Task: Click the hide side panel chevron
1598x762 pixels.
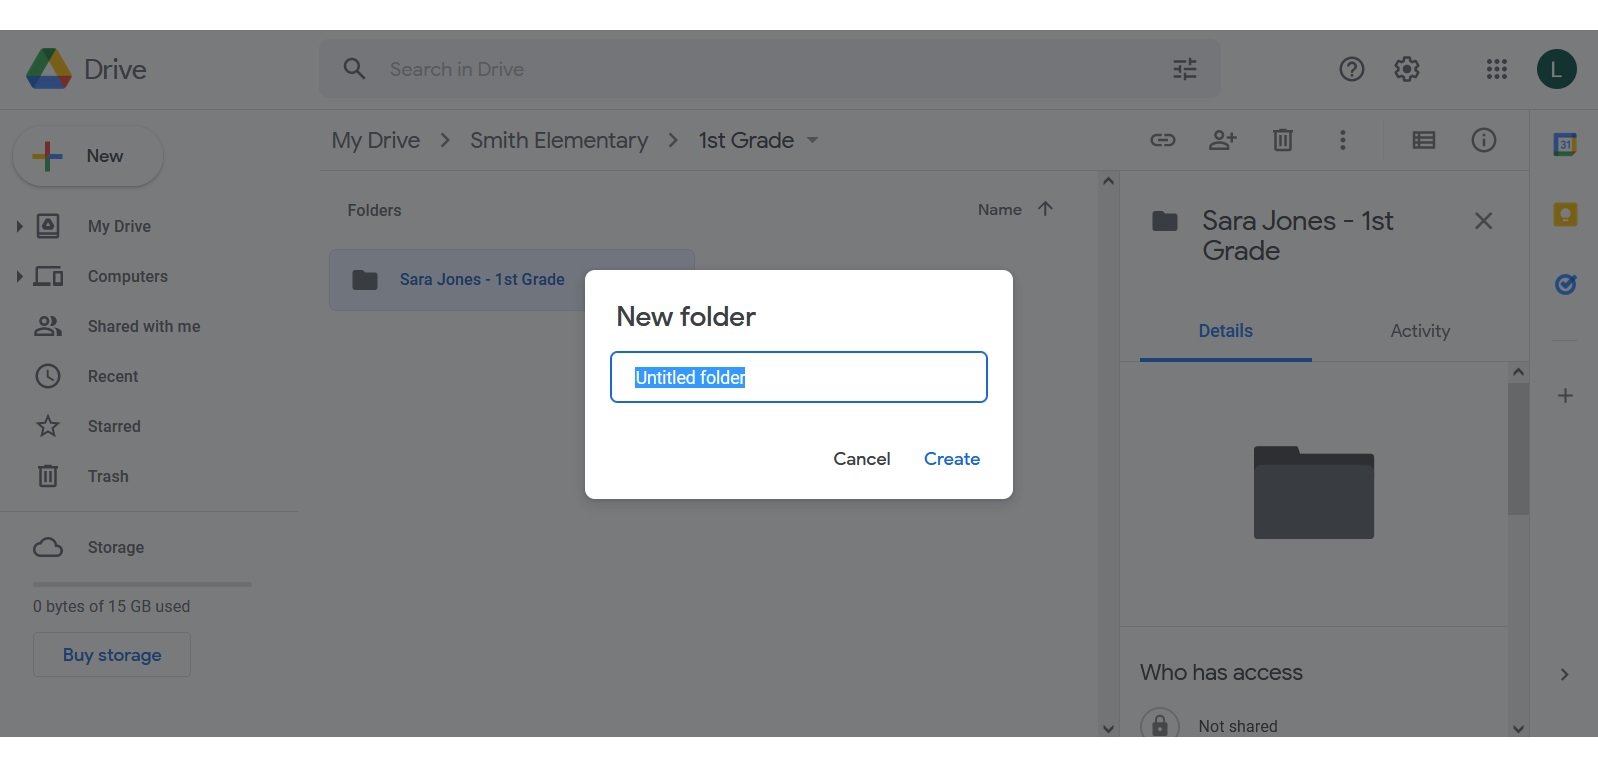Action: (1565, 675)
